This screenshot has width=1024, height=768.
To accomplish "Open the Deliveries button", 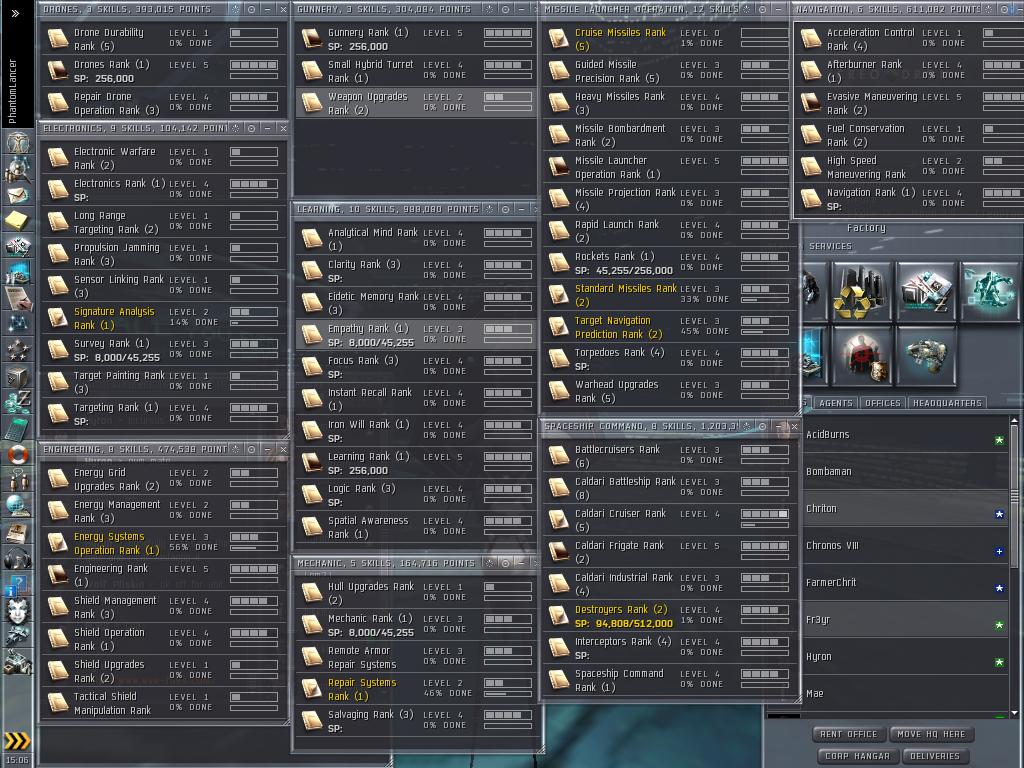I will (935, 756).
